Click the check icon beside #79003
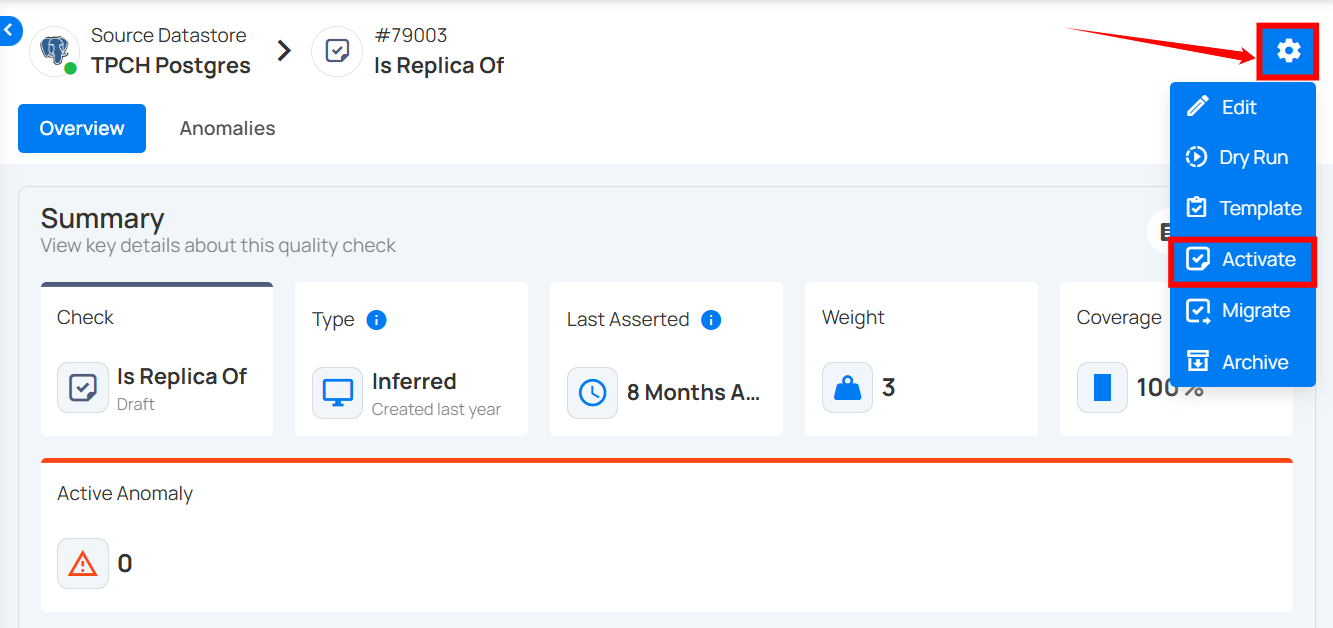 pyautogui.click(x=337, y=52)
